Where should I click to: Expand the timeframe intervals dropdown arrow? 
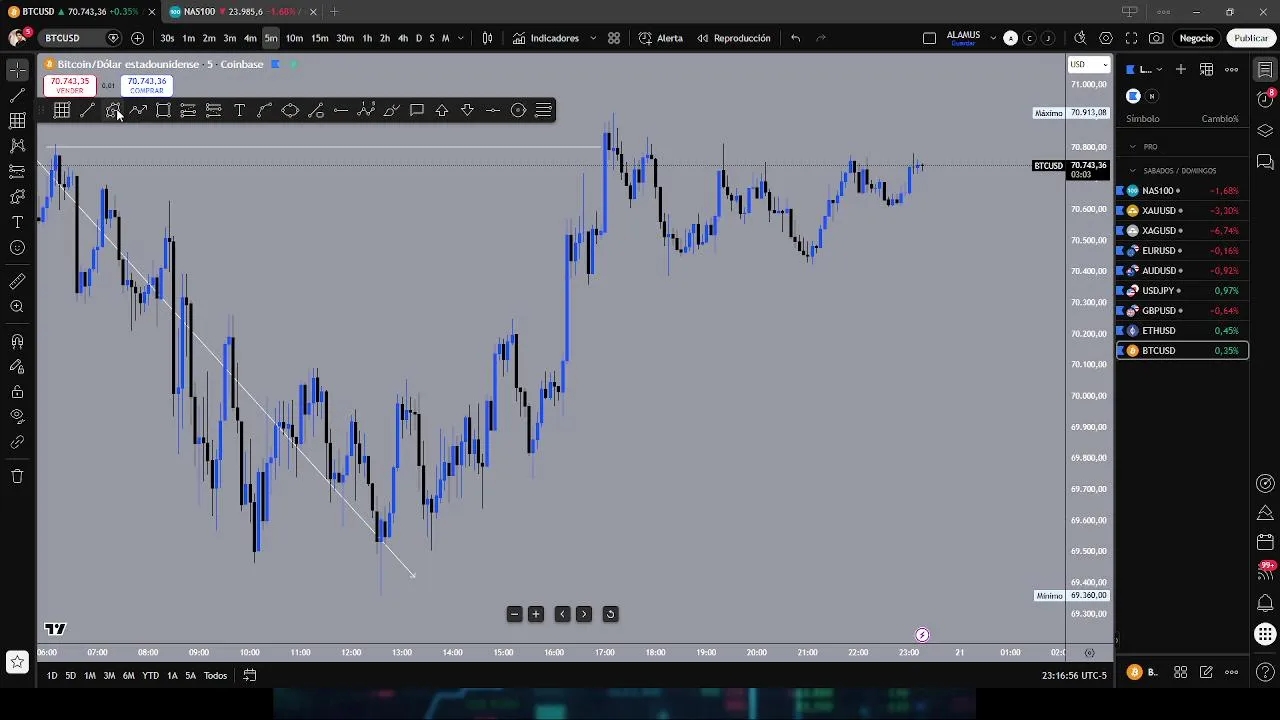coord(460,38)
